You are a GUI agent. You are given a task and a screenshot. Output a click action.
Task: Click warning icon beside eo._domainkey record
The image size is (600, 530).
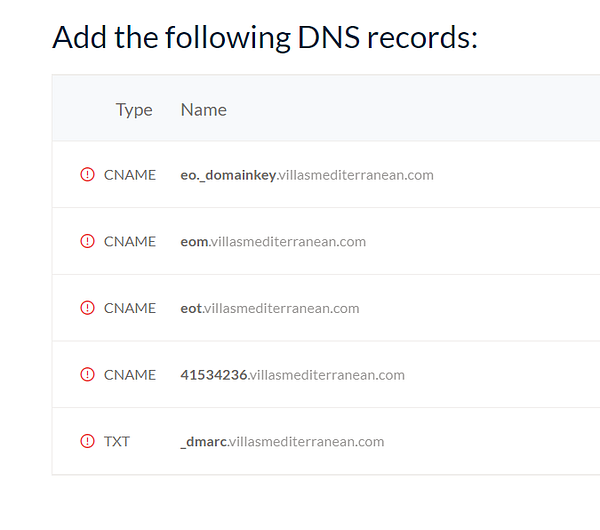coord(87,175)
